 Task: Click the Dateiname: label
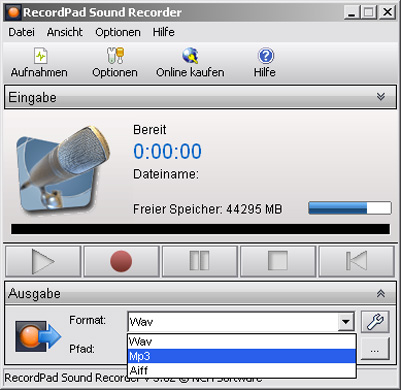[x=166, y=174]
